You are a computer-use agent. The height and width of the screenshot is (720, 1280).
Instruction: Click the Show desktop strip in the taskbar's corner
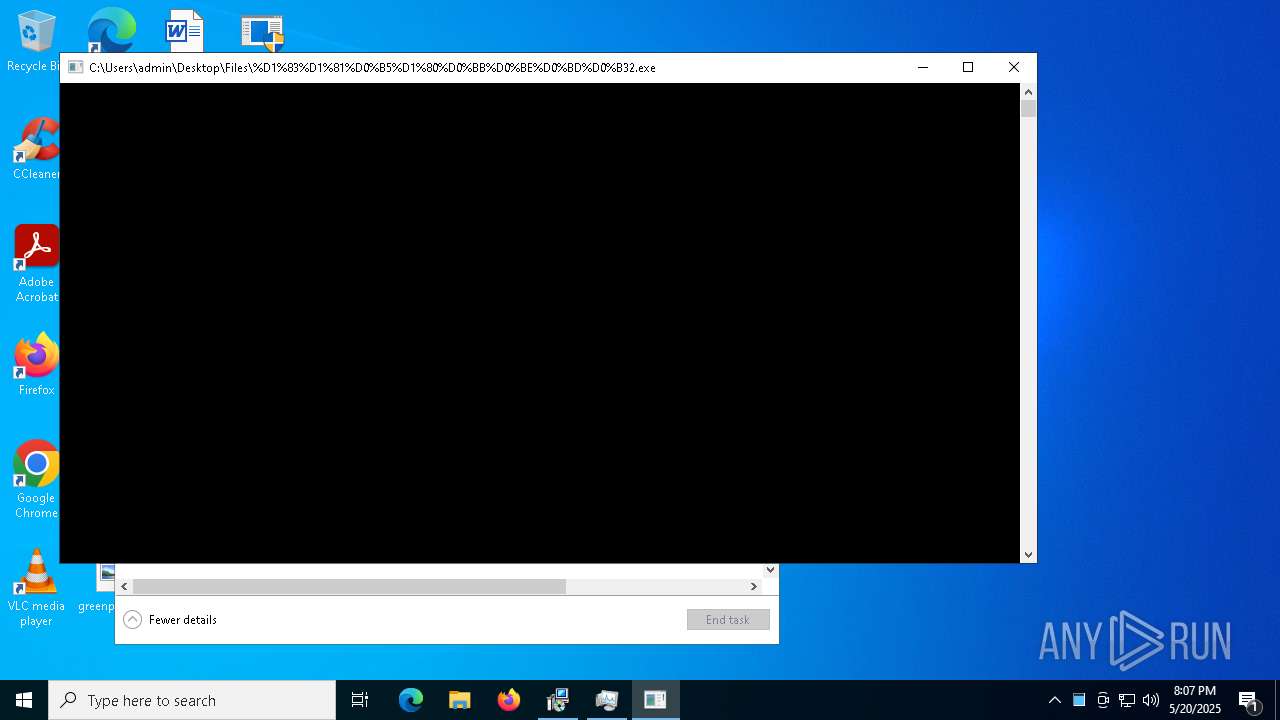coord(1277,700)
